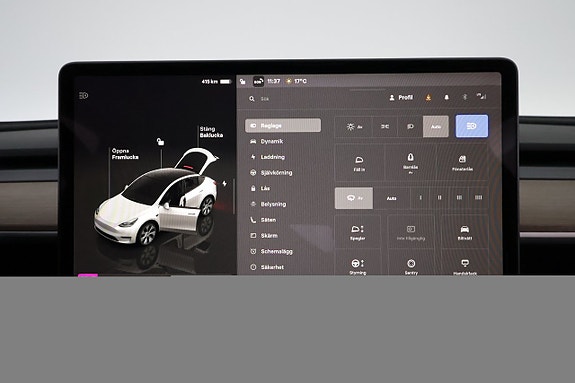Toggle the Barnlås child lock
This screenshot has width=575, height=383.
click(410, 163)
